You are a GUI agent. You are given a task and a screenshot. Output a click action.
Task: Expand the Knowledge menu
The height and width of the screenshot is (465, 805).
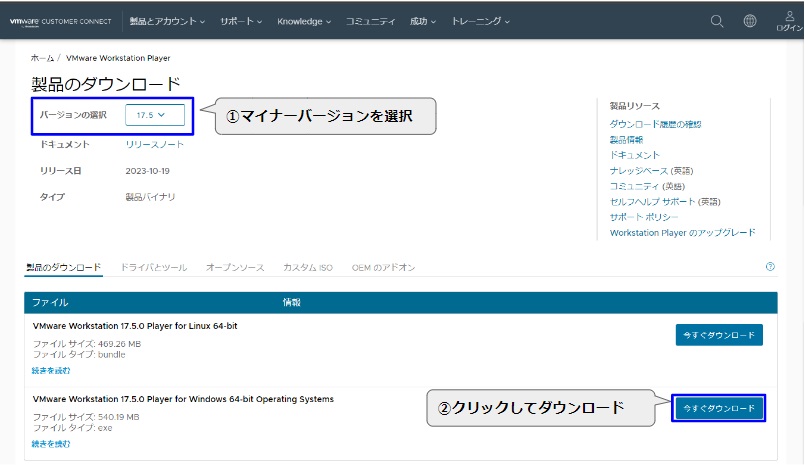pos(304,21)
